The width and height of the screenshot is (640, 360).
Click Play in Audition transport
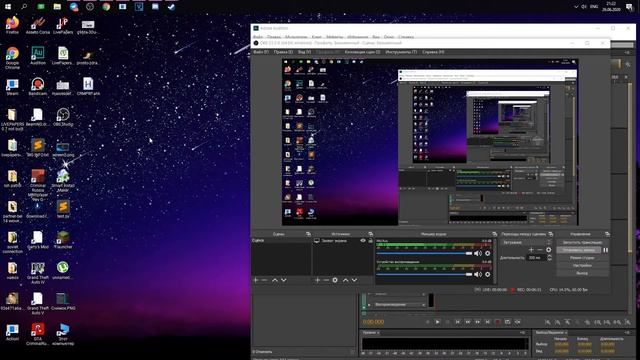(x=437, y=322)
